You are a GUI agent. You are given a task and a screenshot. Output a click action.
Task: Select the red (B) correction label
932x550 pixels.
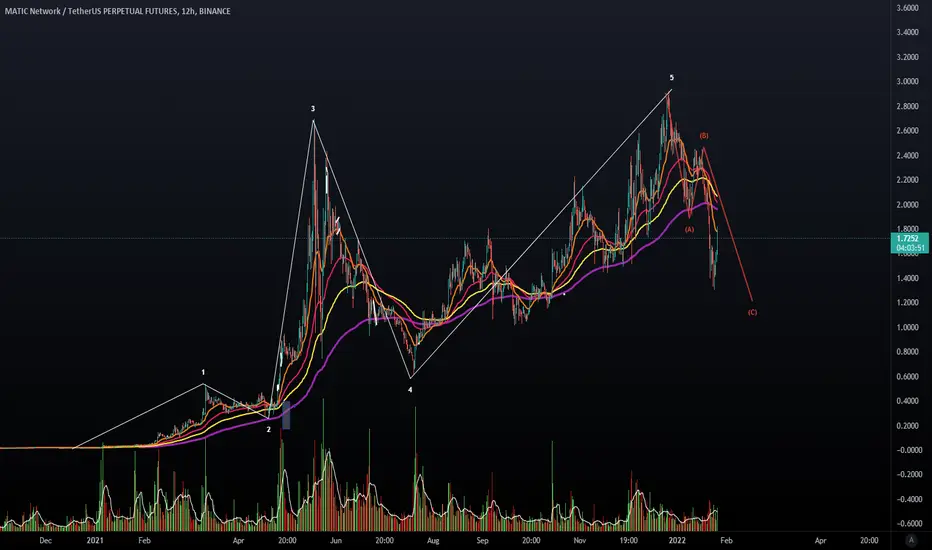click(704, 136)
